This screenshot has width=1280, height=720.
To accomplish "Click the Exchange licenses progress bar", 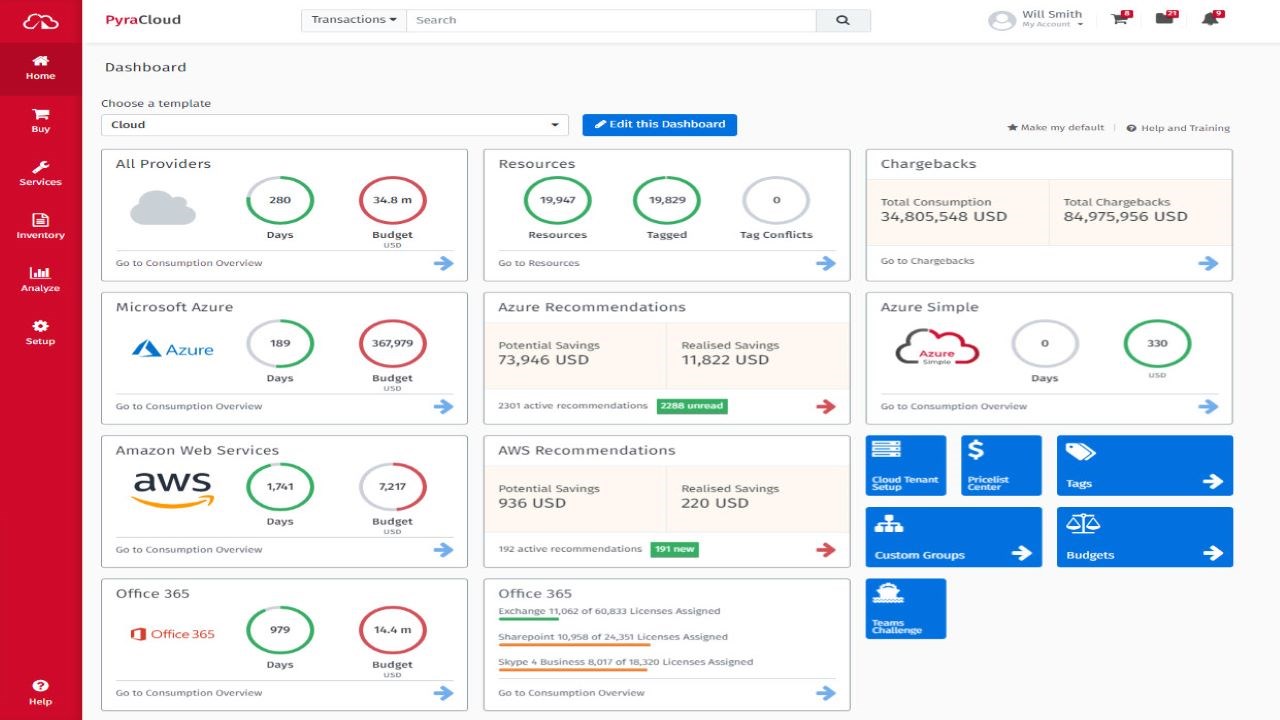I will [x=528, y=619].
